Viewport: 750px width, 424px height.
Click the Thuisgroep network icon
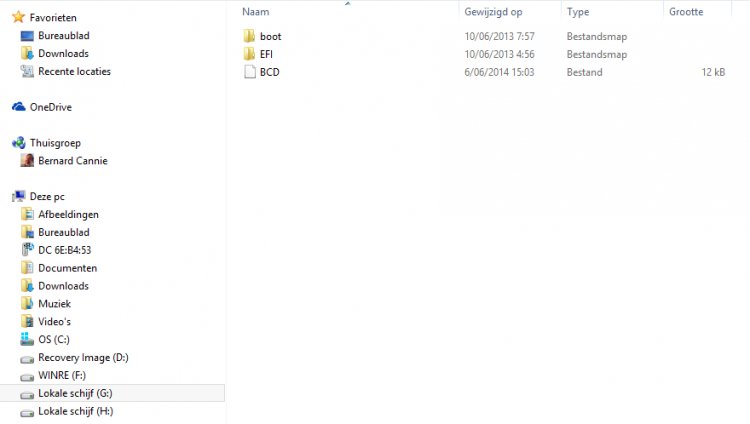tap(19, 143)
